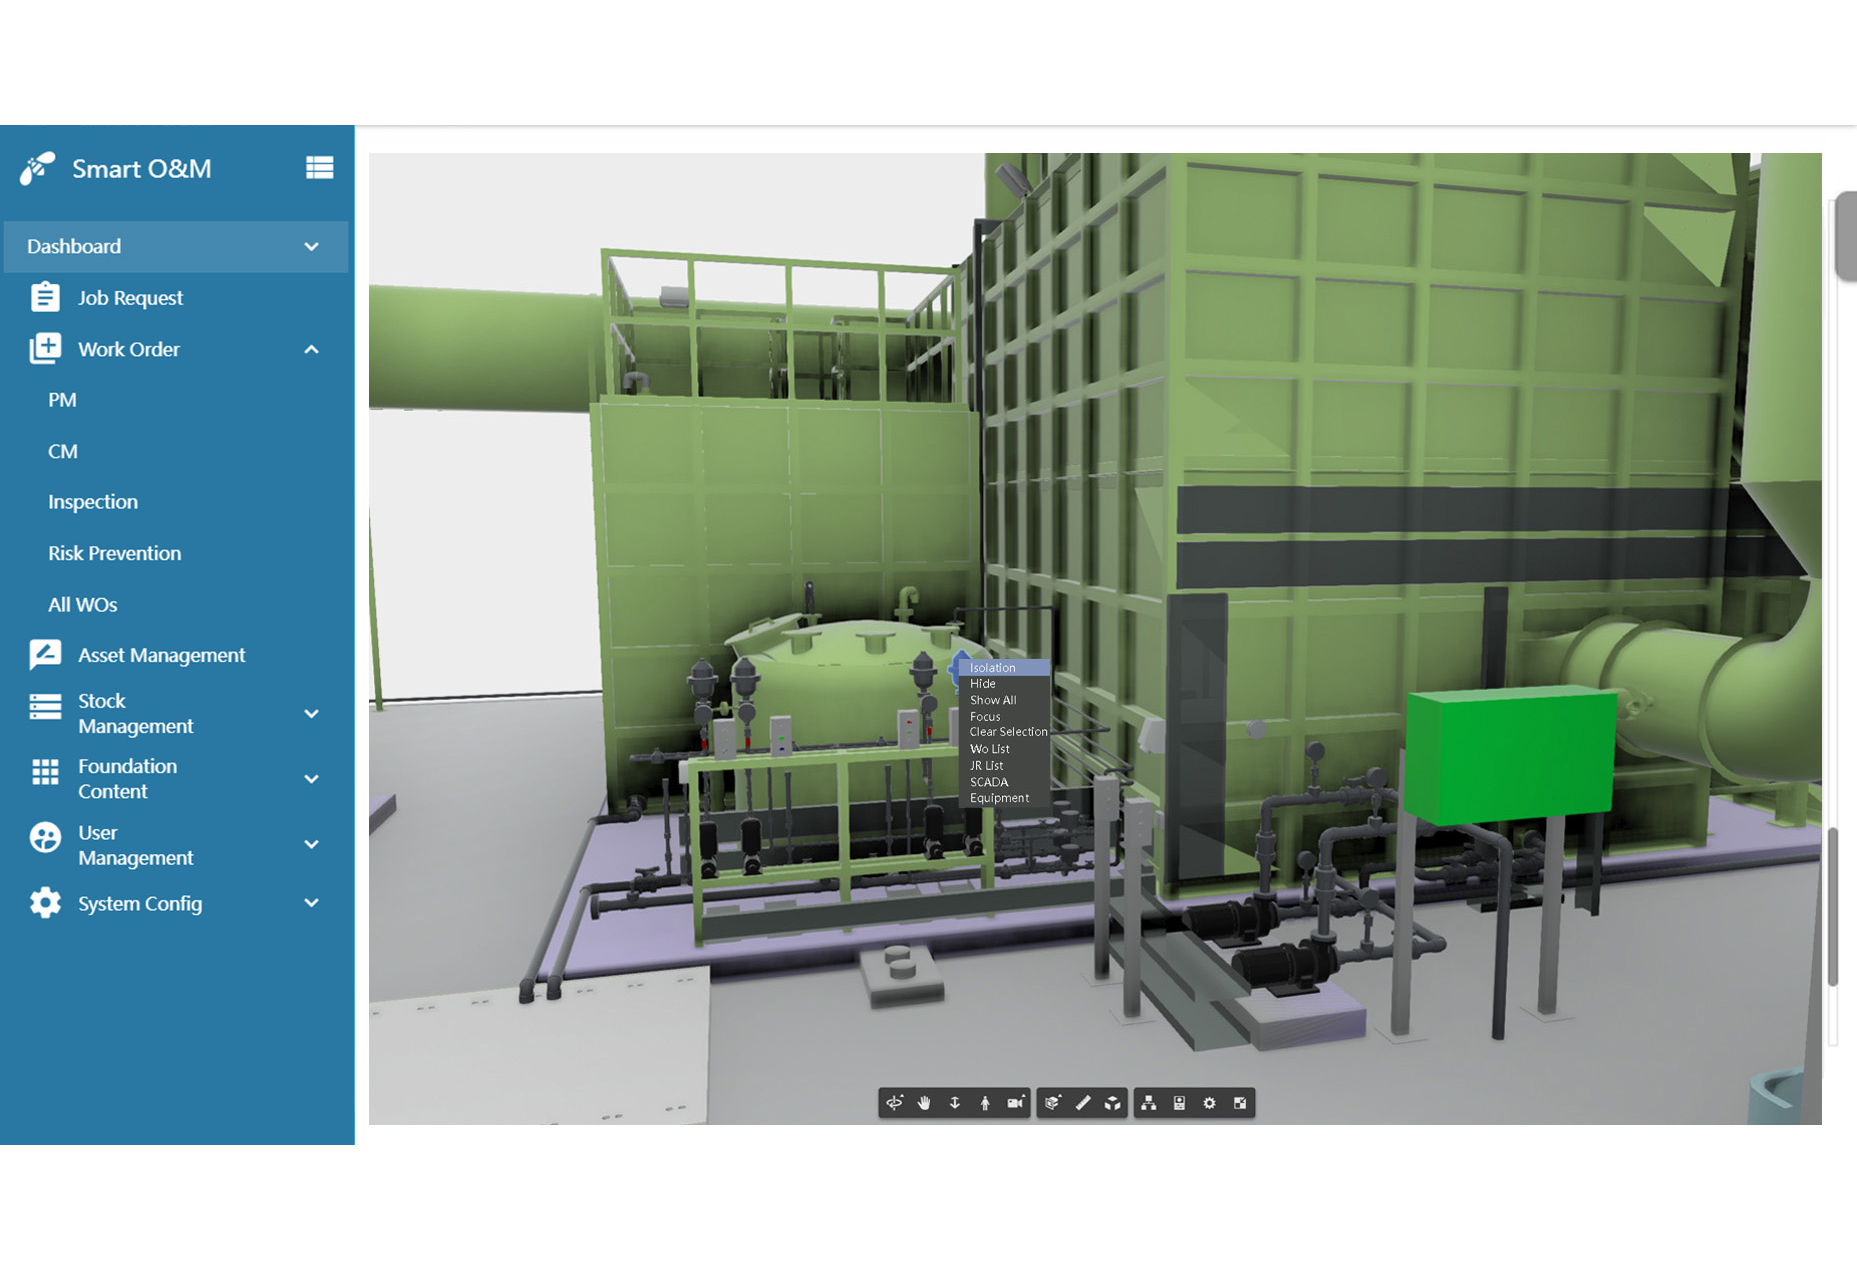Expand the Dashboard dropdown

click(311, 247)
